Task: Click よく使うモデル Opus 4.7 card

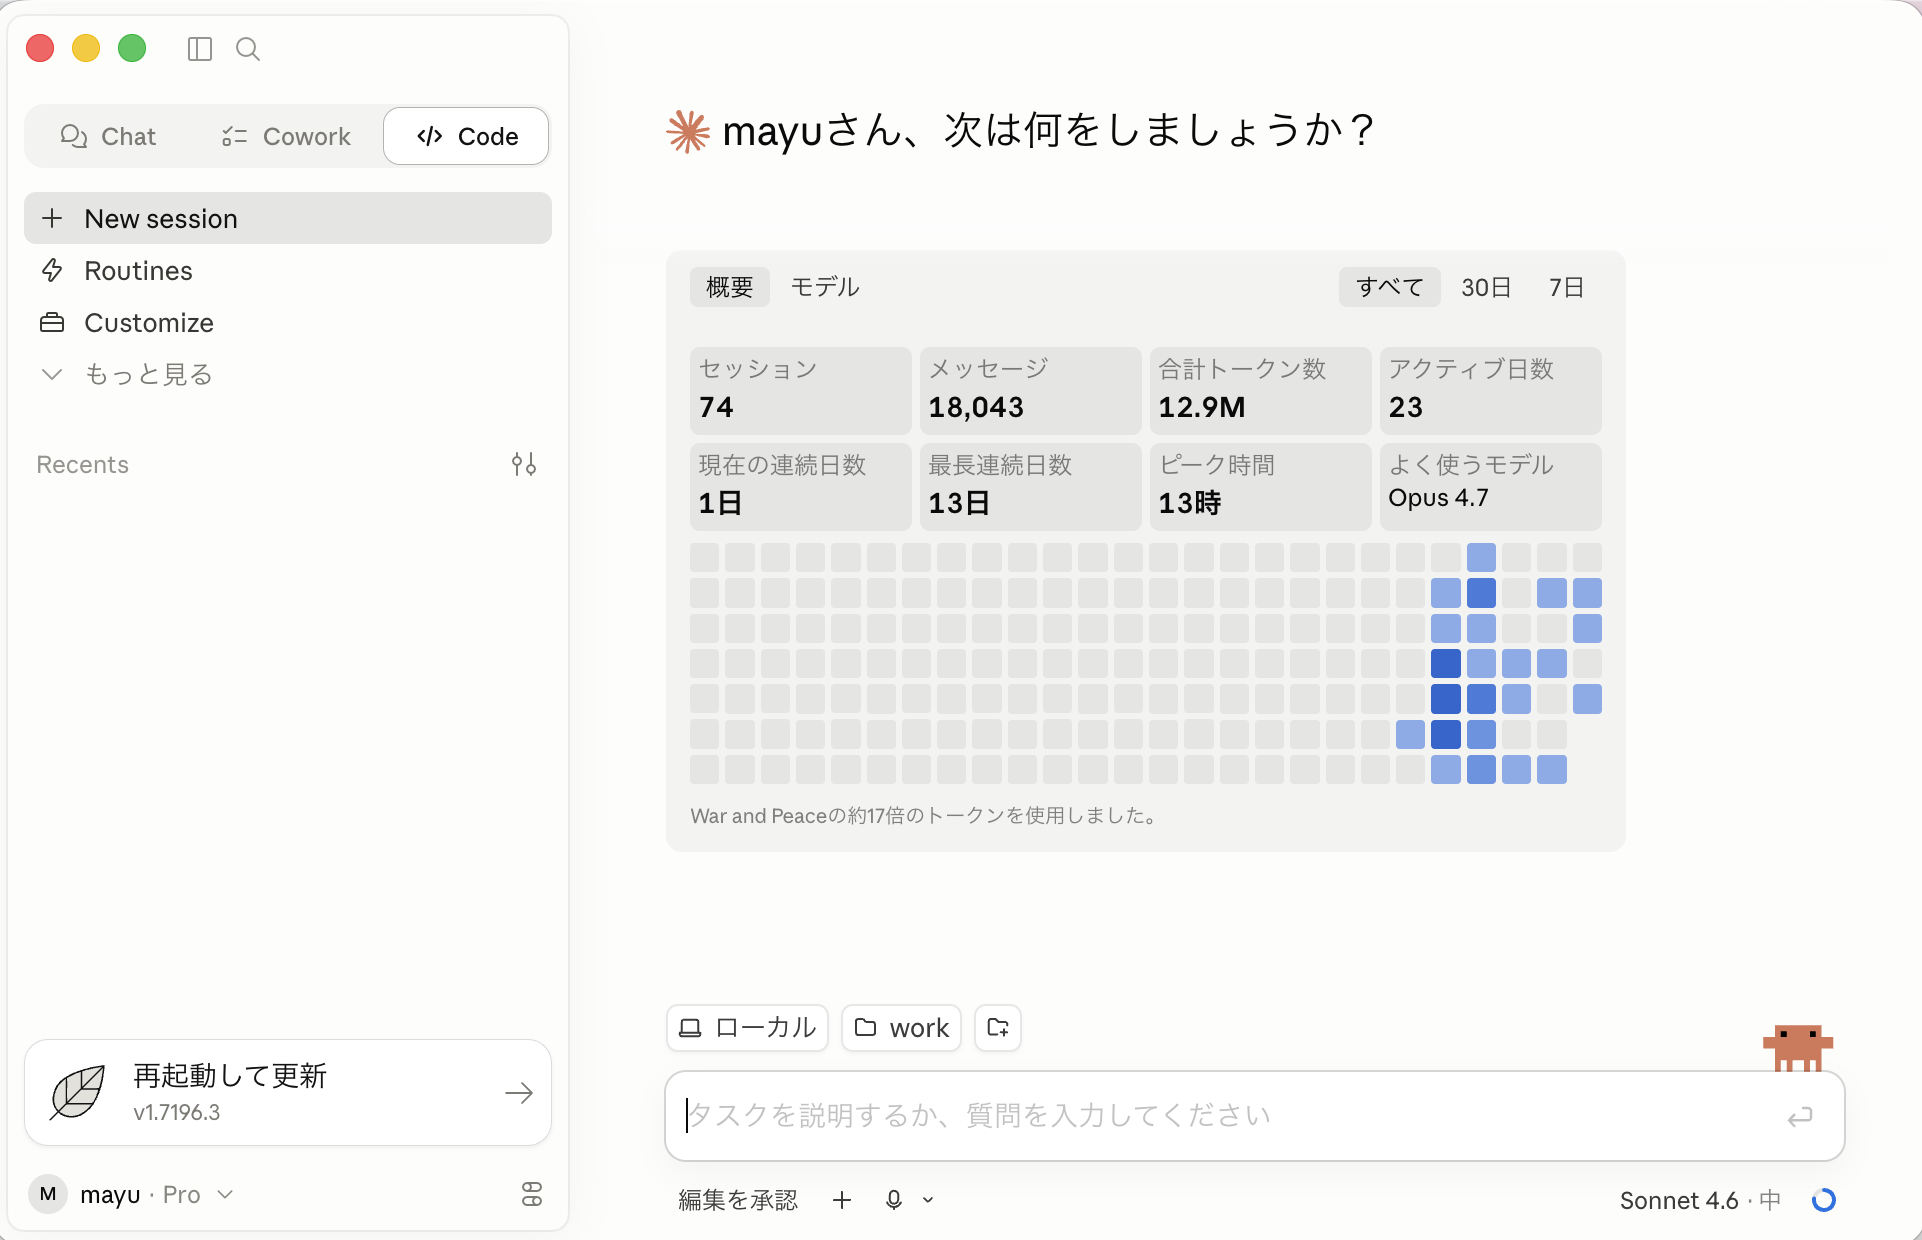Action: coord(1490,486)
